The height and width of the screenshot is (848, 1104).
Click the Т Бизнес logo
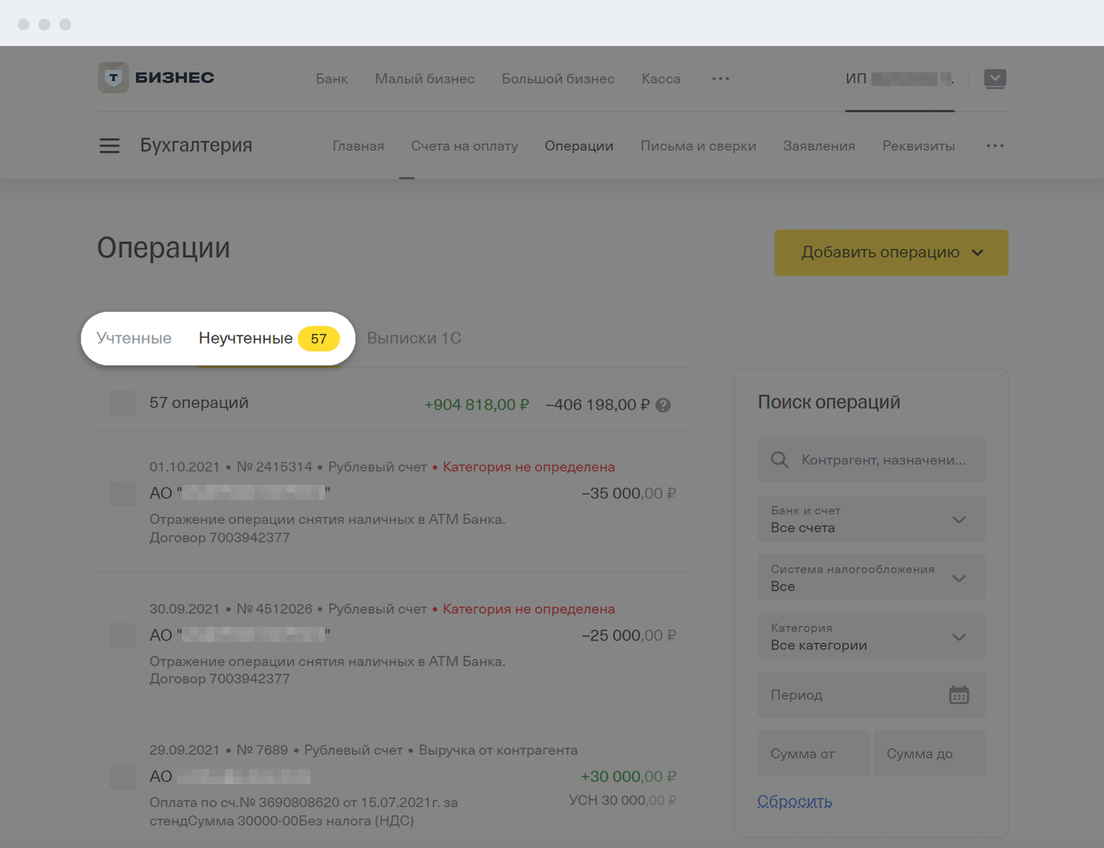point(156,78)
